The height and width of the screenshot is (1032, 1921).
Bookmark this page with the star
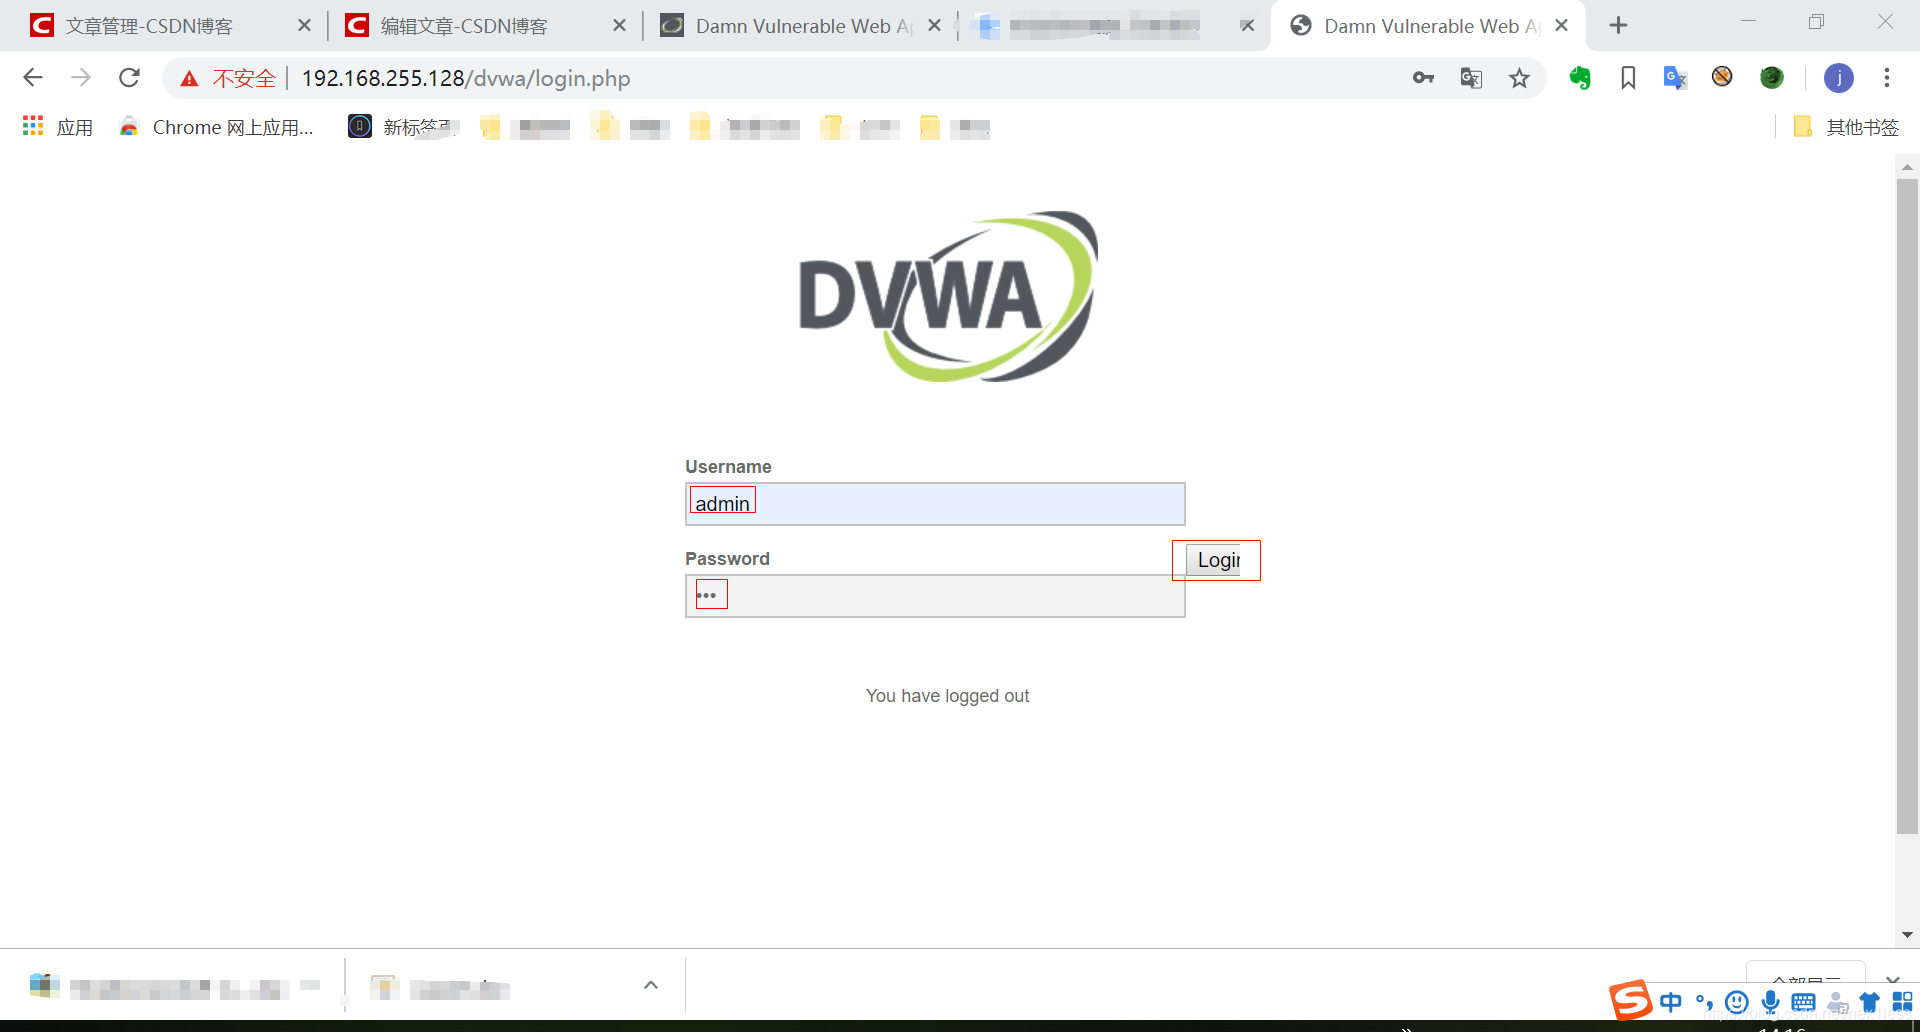click(1519, 78)
